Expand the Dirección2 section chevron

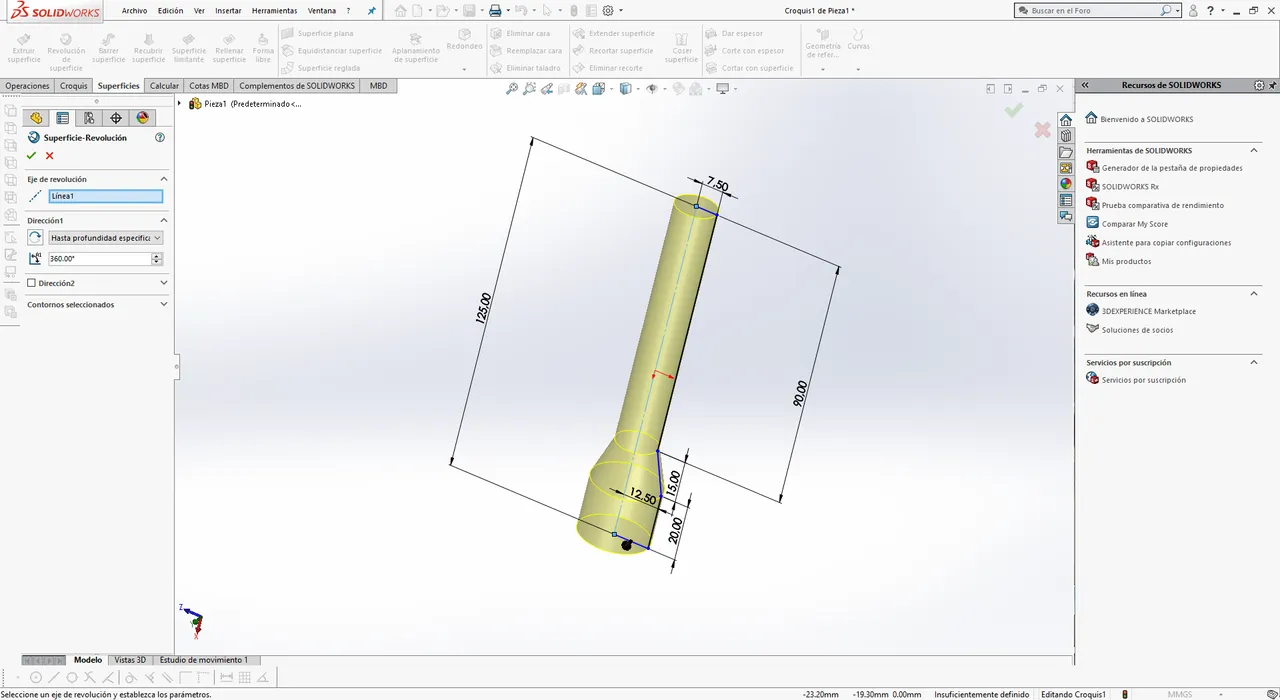point(164,283)
